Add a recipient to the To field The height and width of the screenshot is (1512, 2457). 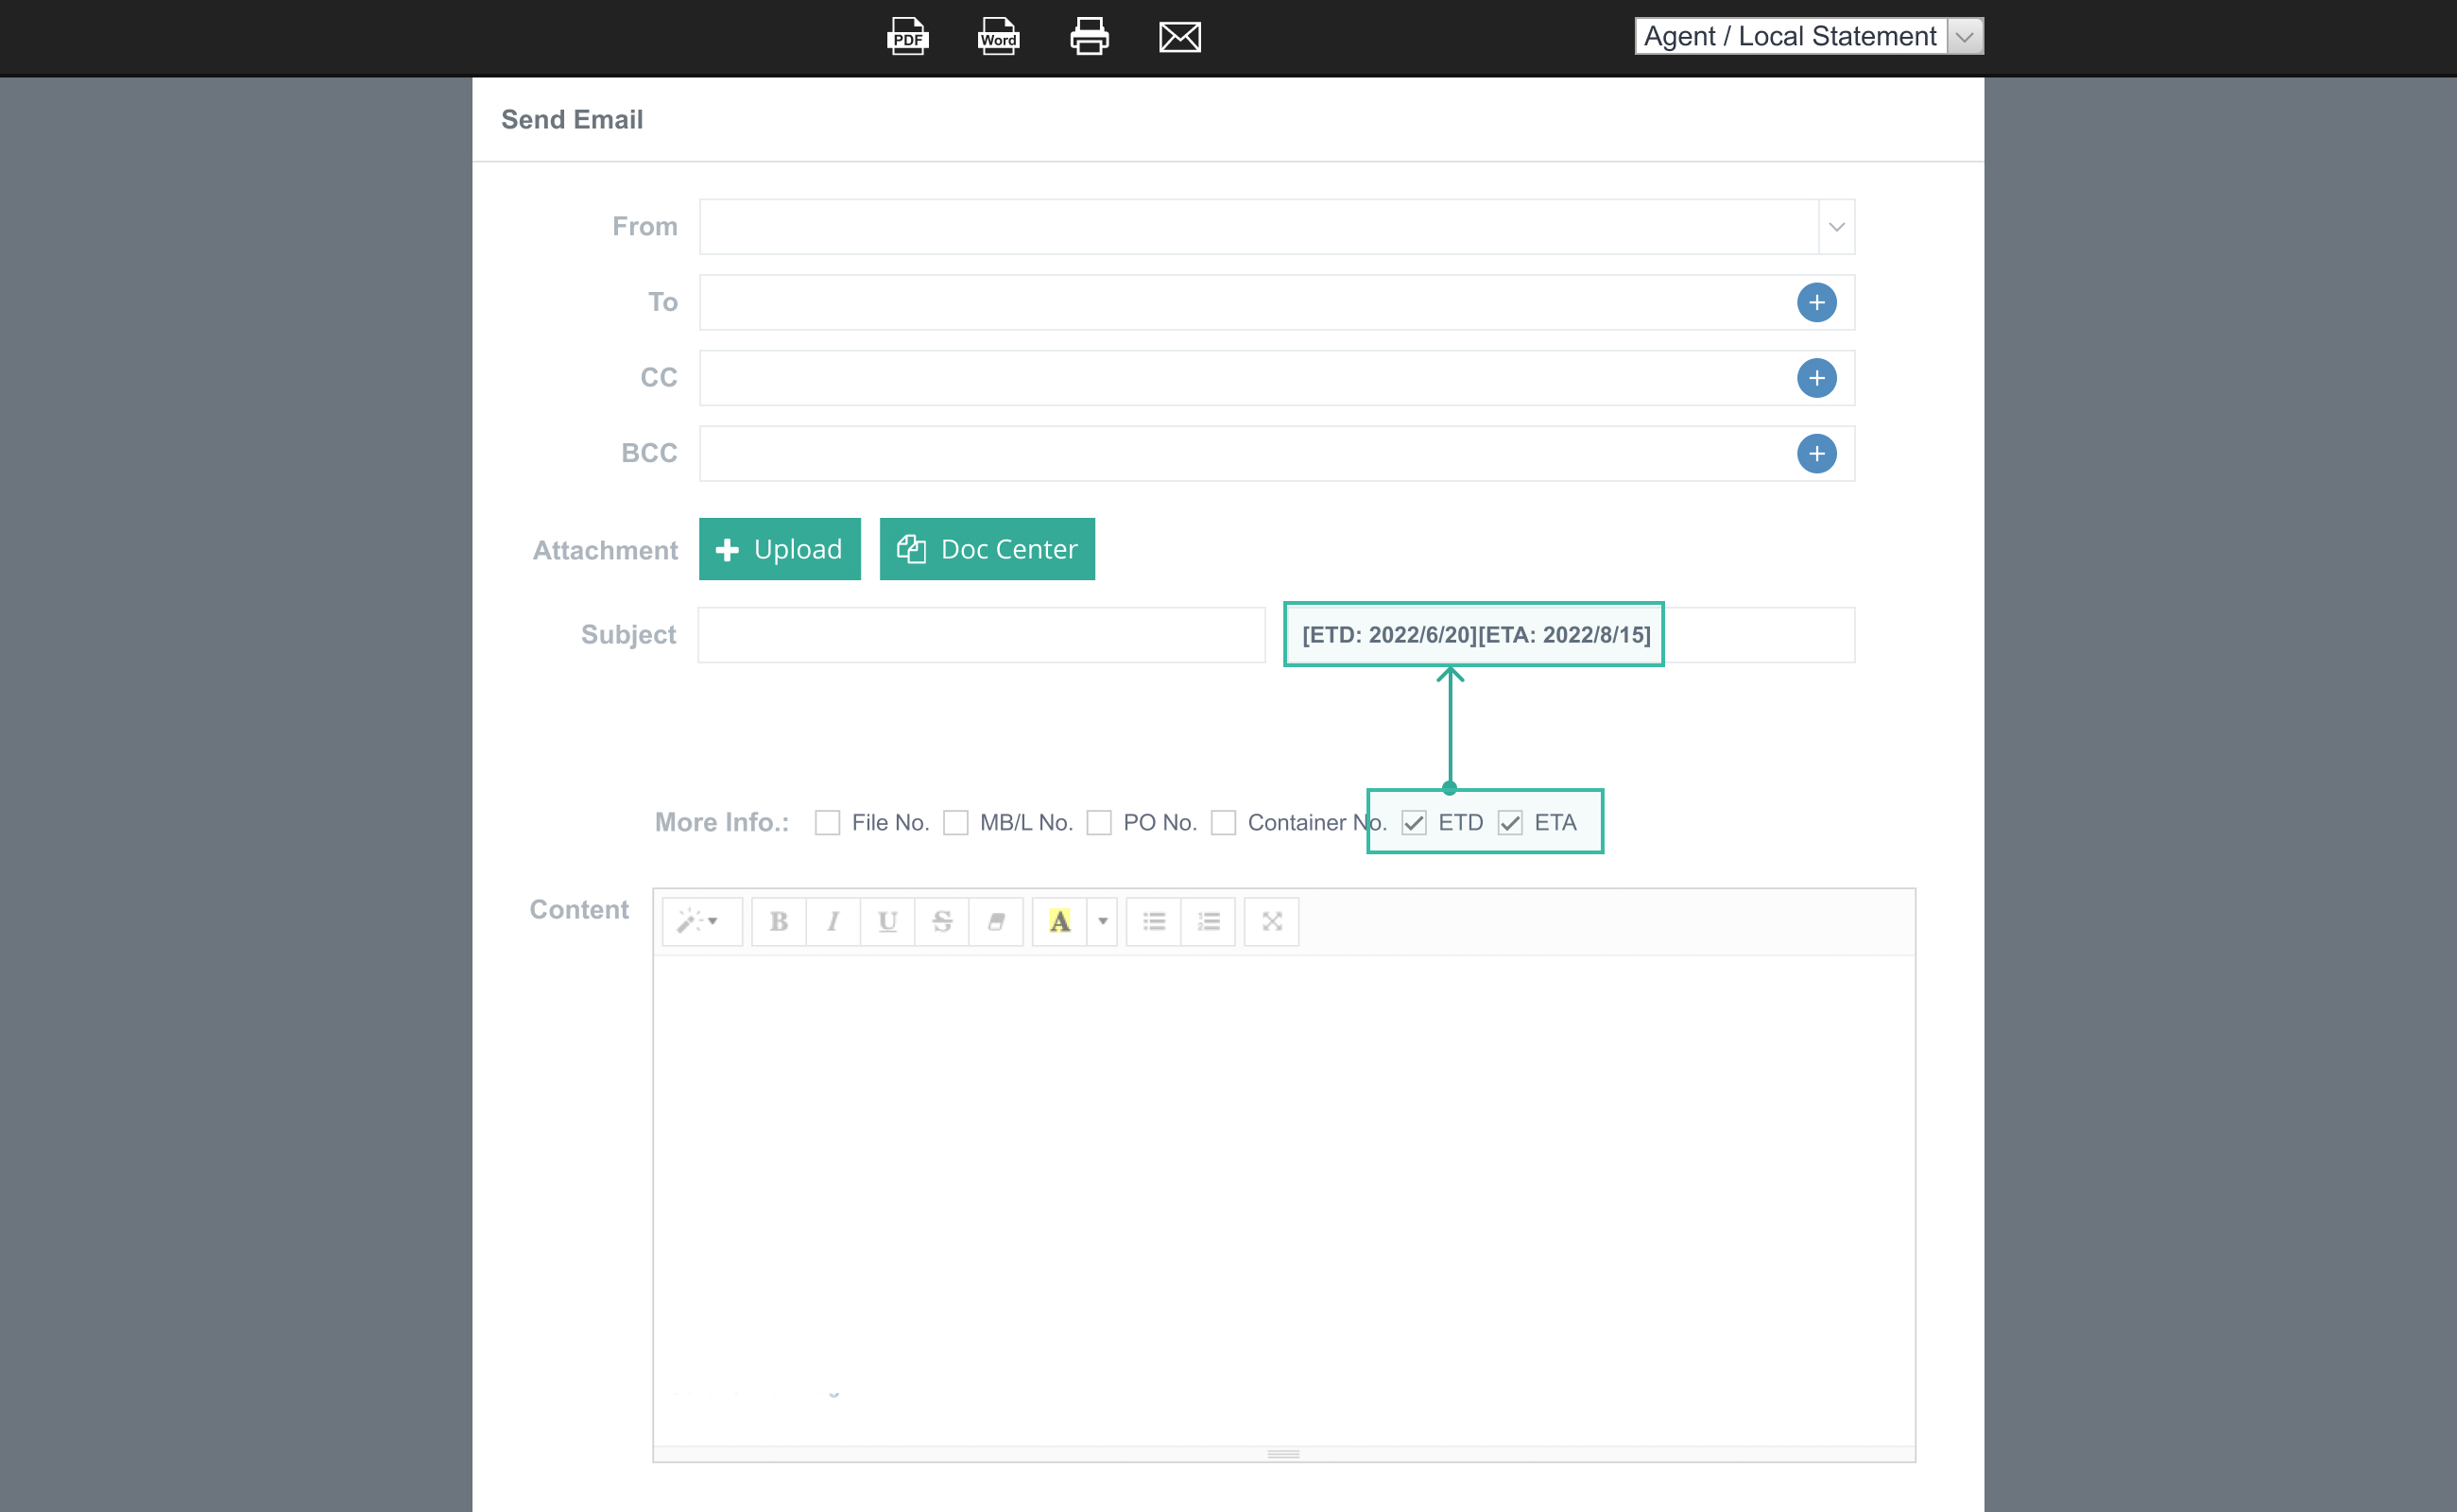tap(1816, 303)
